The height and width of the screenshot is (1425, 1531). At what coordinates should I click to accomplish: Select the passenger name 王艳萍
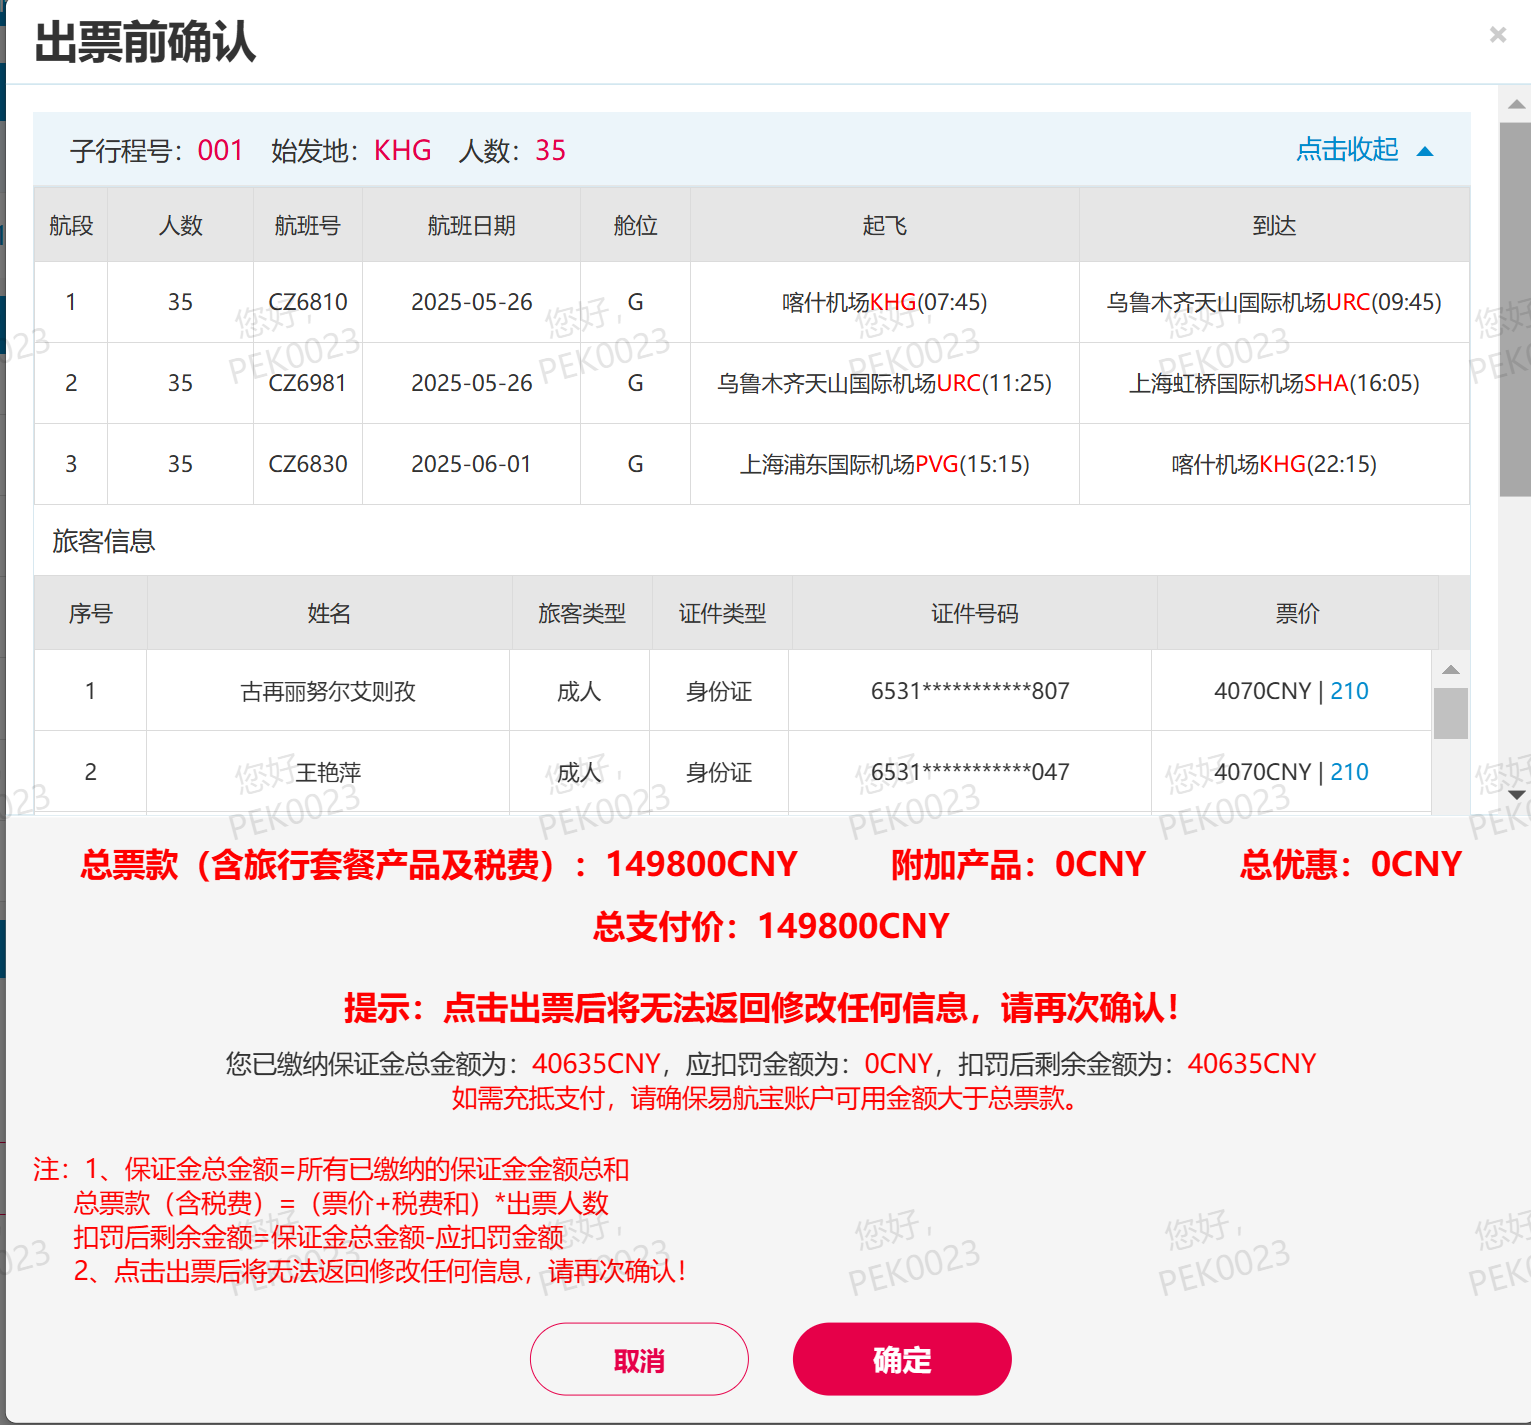[328, 773]
